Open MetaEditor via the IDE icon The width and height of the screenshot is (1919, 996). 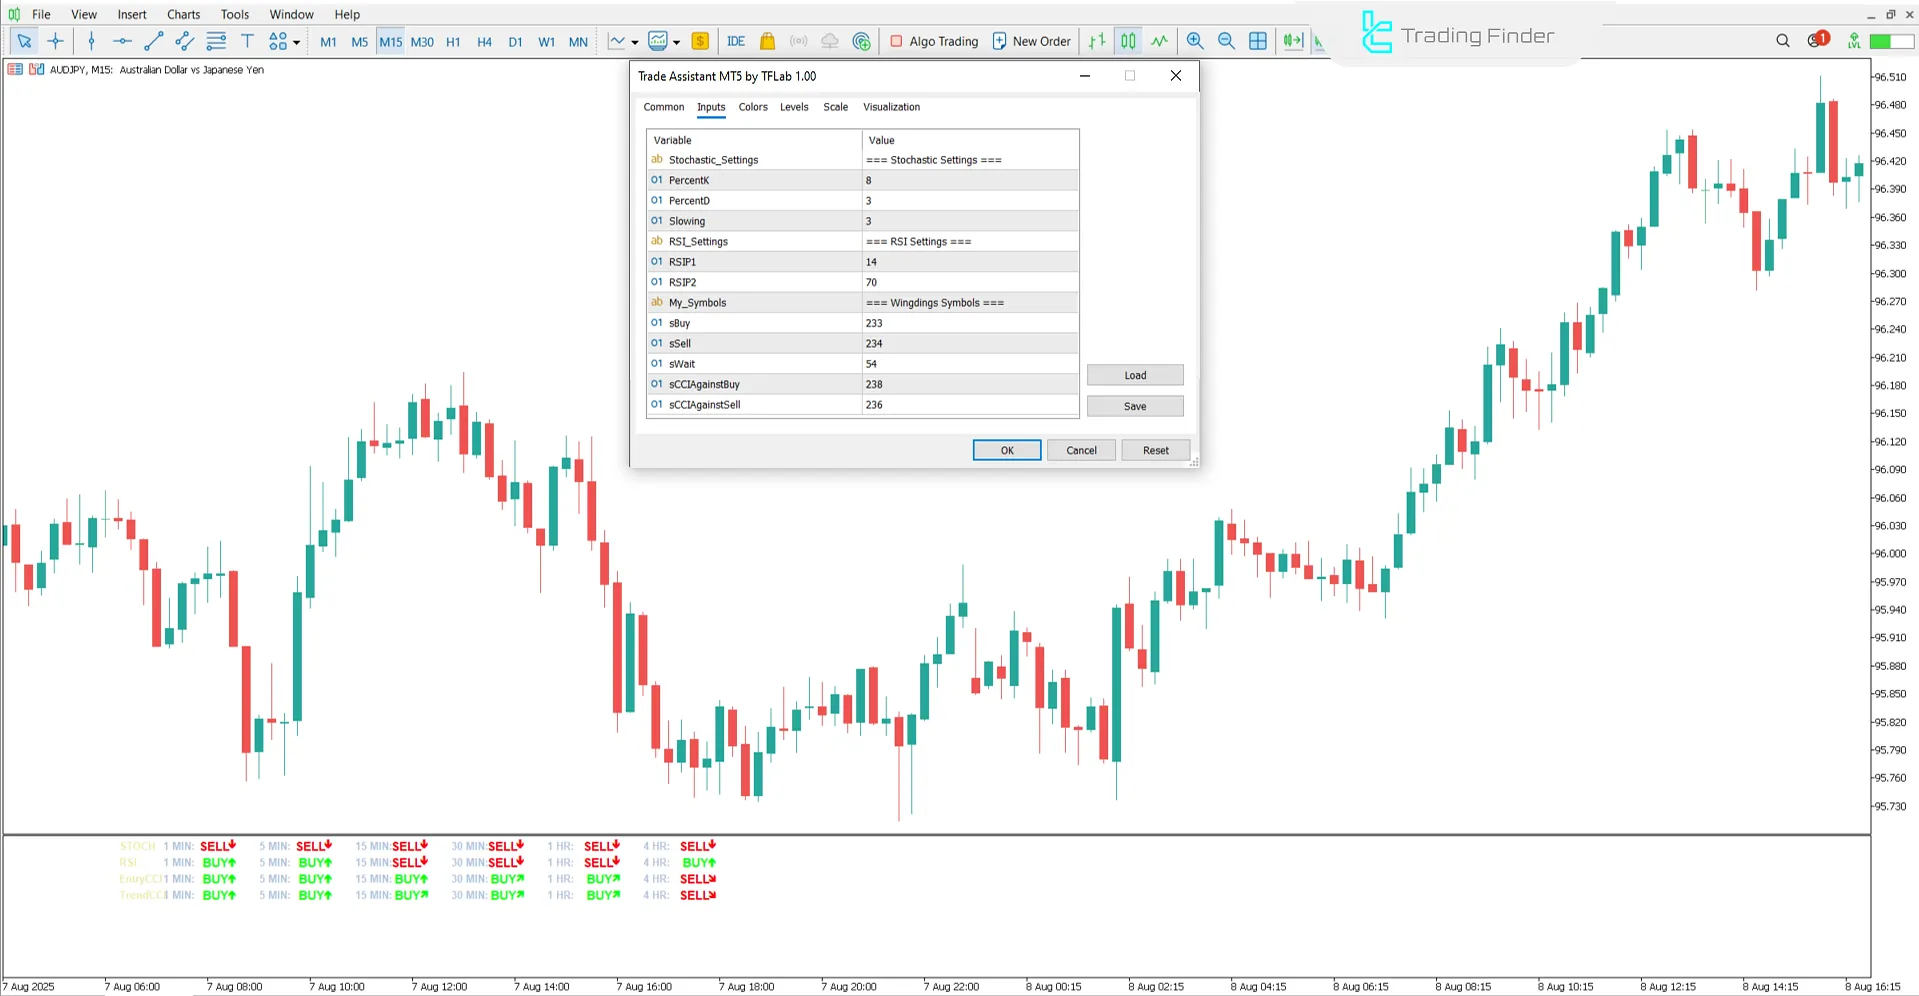[x=736, y=41]
